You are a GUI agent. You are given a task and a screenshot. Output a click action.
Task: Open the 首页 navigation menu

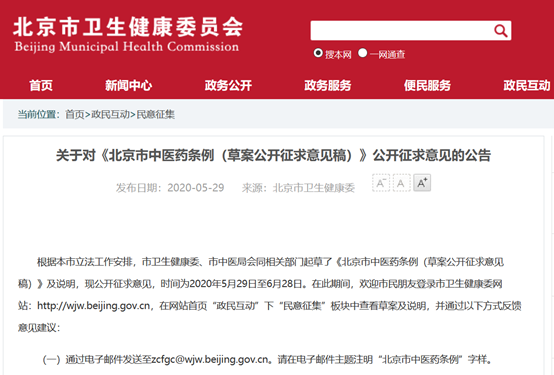(41, 86)
